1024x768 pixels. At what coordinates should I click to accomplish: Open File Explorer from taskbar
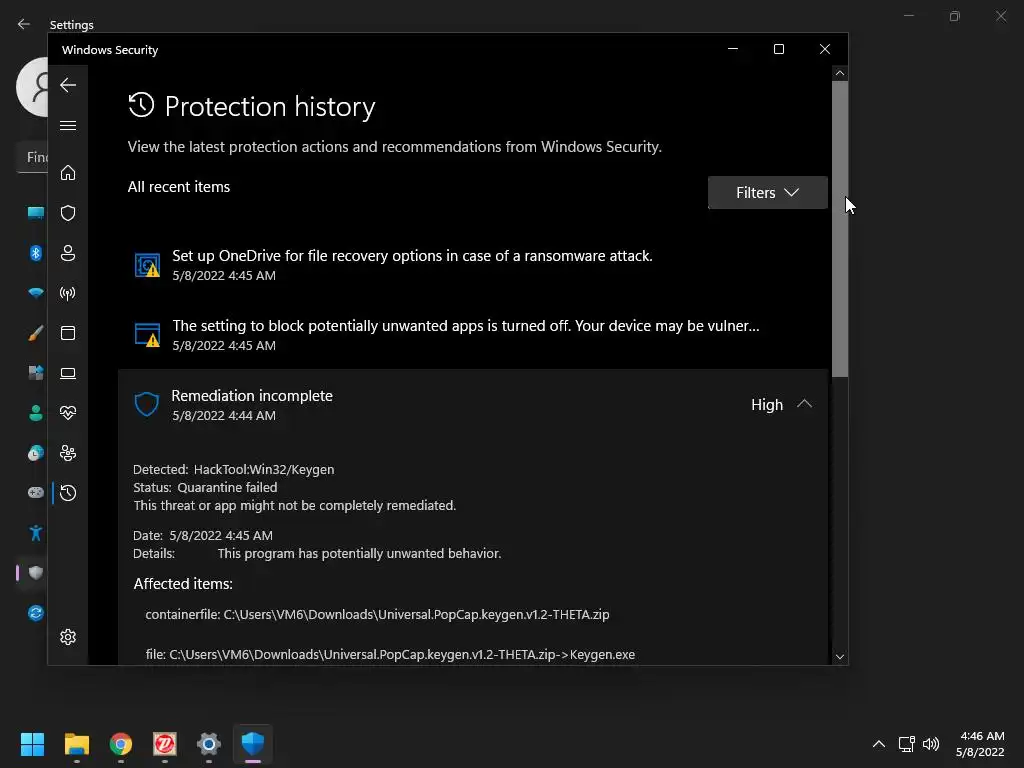pos(77,744)
